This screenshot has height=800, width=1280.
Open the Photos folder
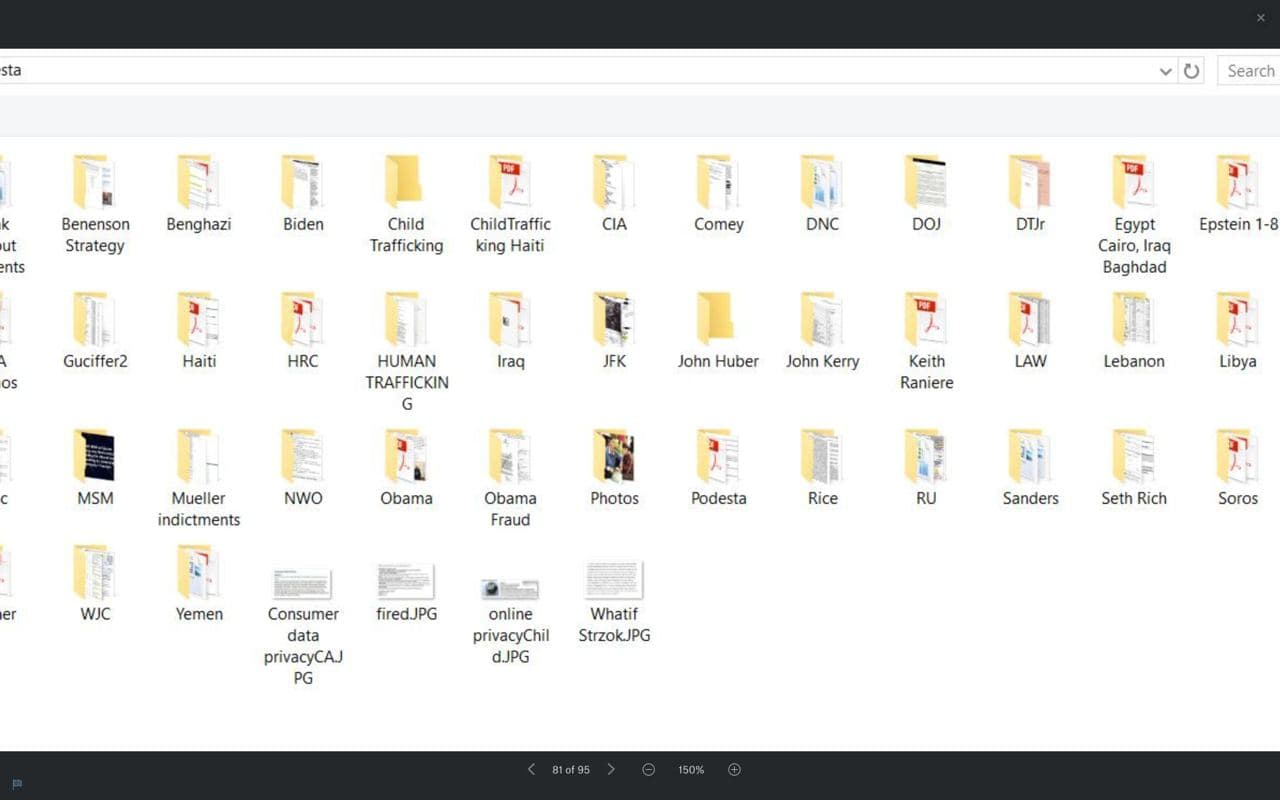point(614,457)
